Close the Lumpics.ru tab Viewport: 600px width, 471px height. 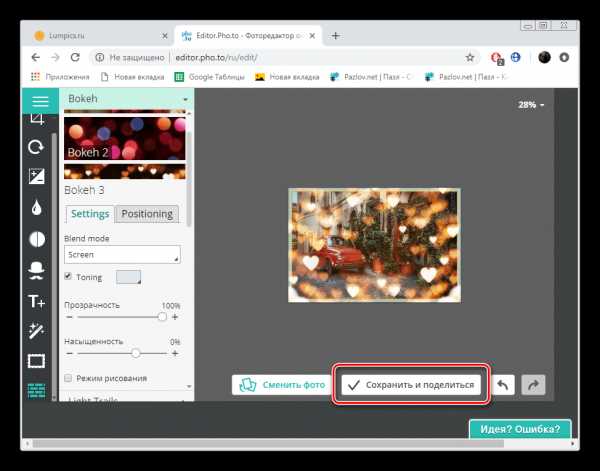click(x=165, y=36)
